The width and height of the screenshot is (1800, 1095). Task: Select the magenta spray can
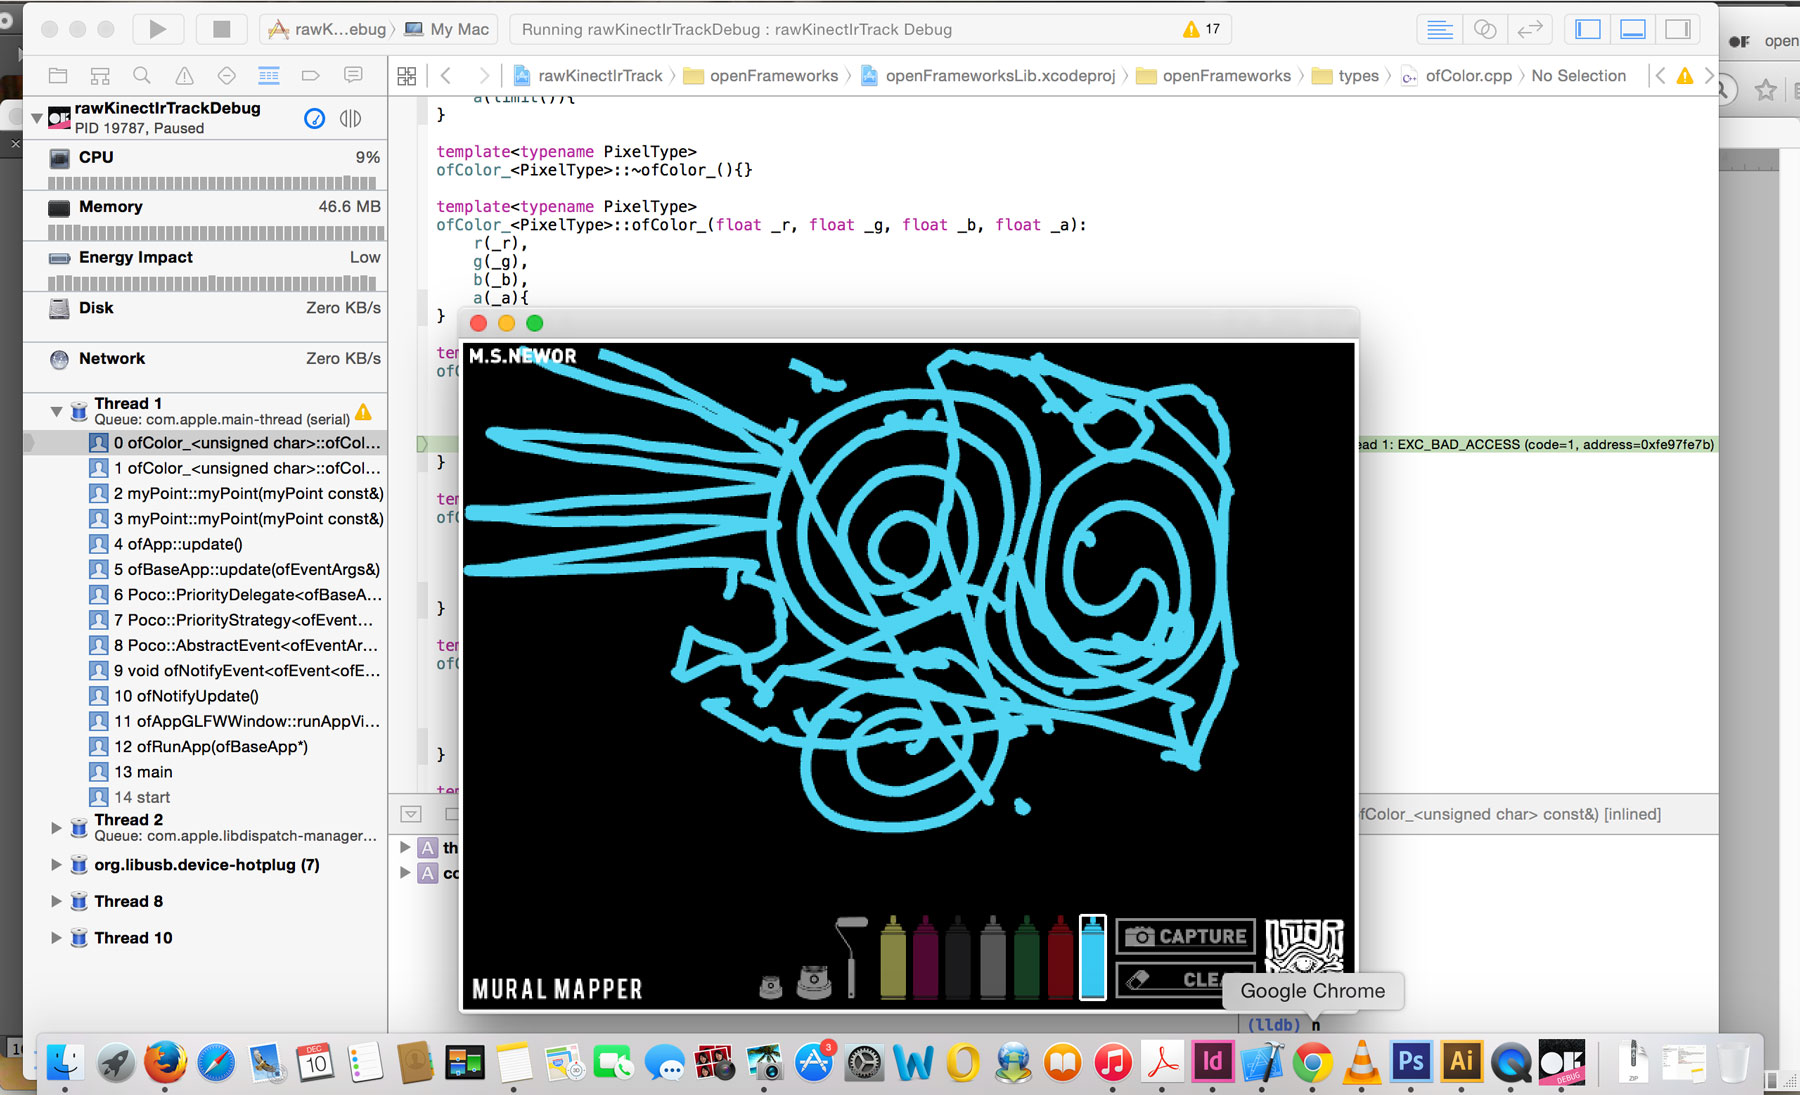click(926, 956)
